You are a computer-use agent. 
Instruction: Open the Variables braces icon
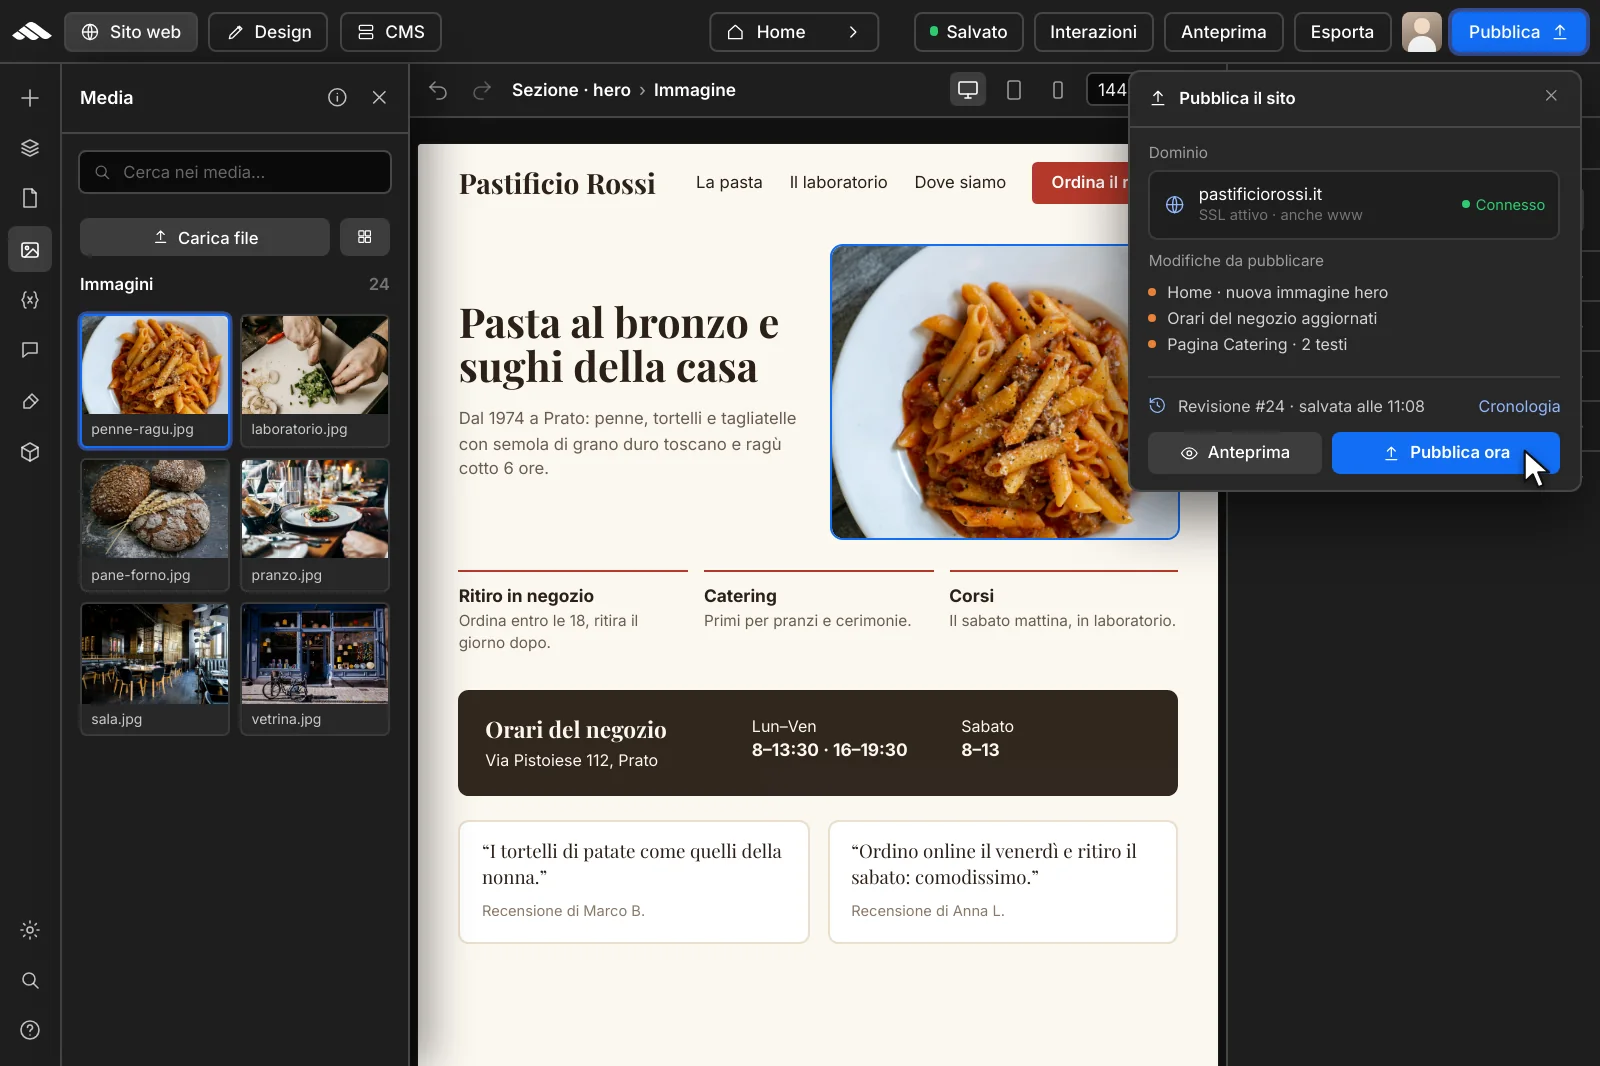click(x=30, y=300)
